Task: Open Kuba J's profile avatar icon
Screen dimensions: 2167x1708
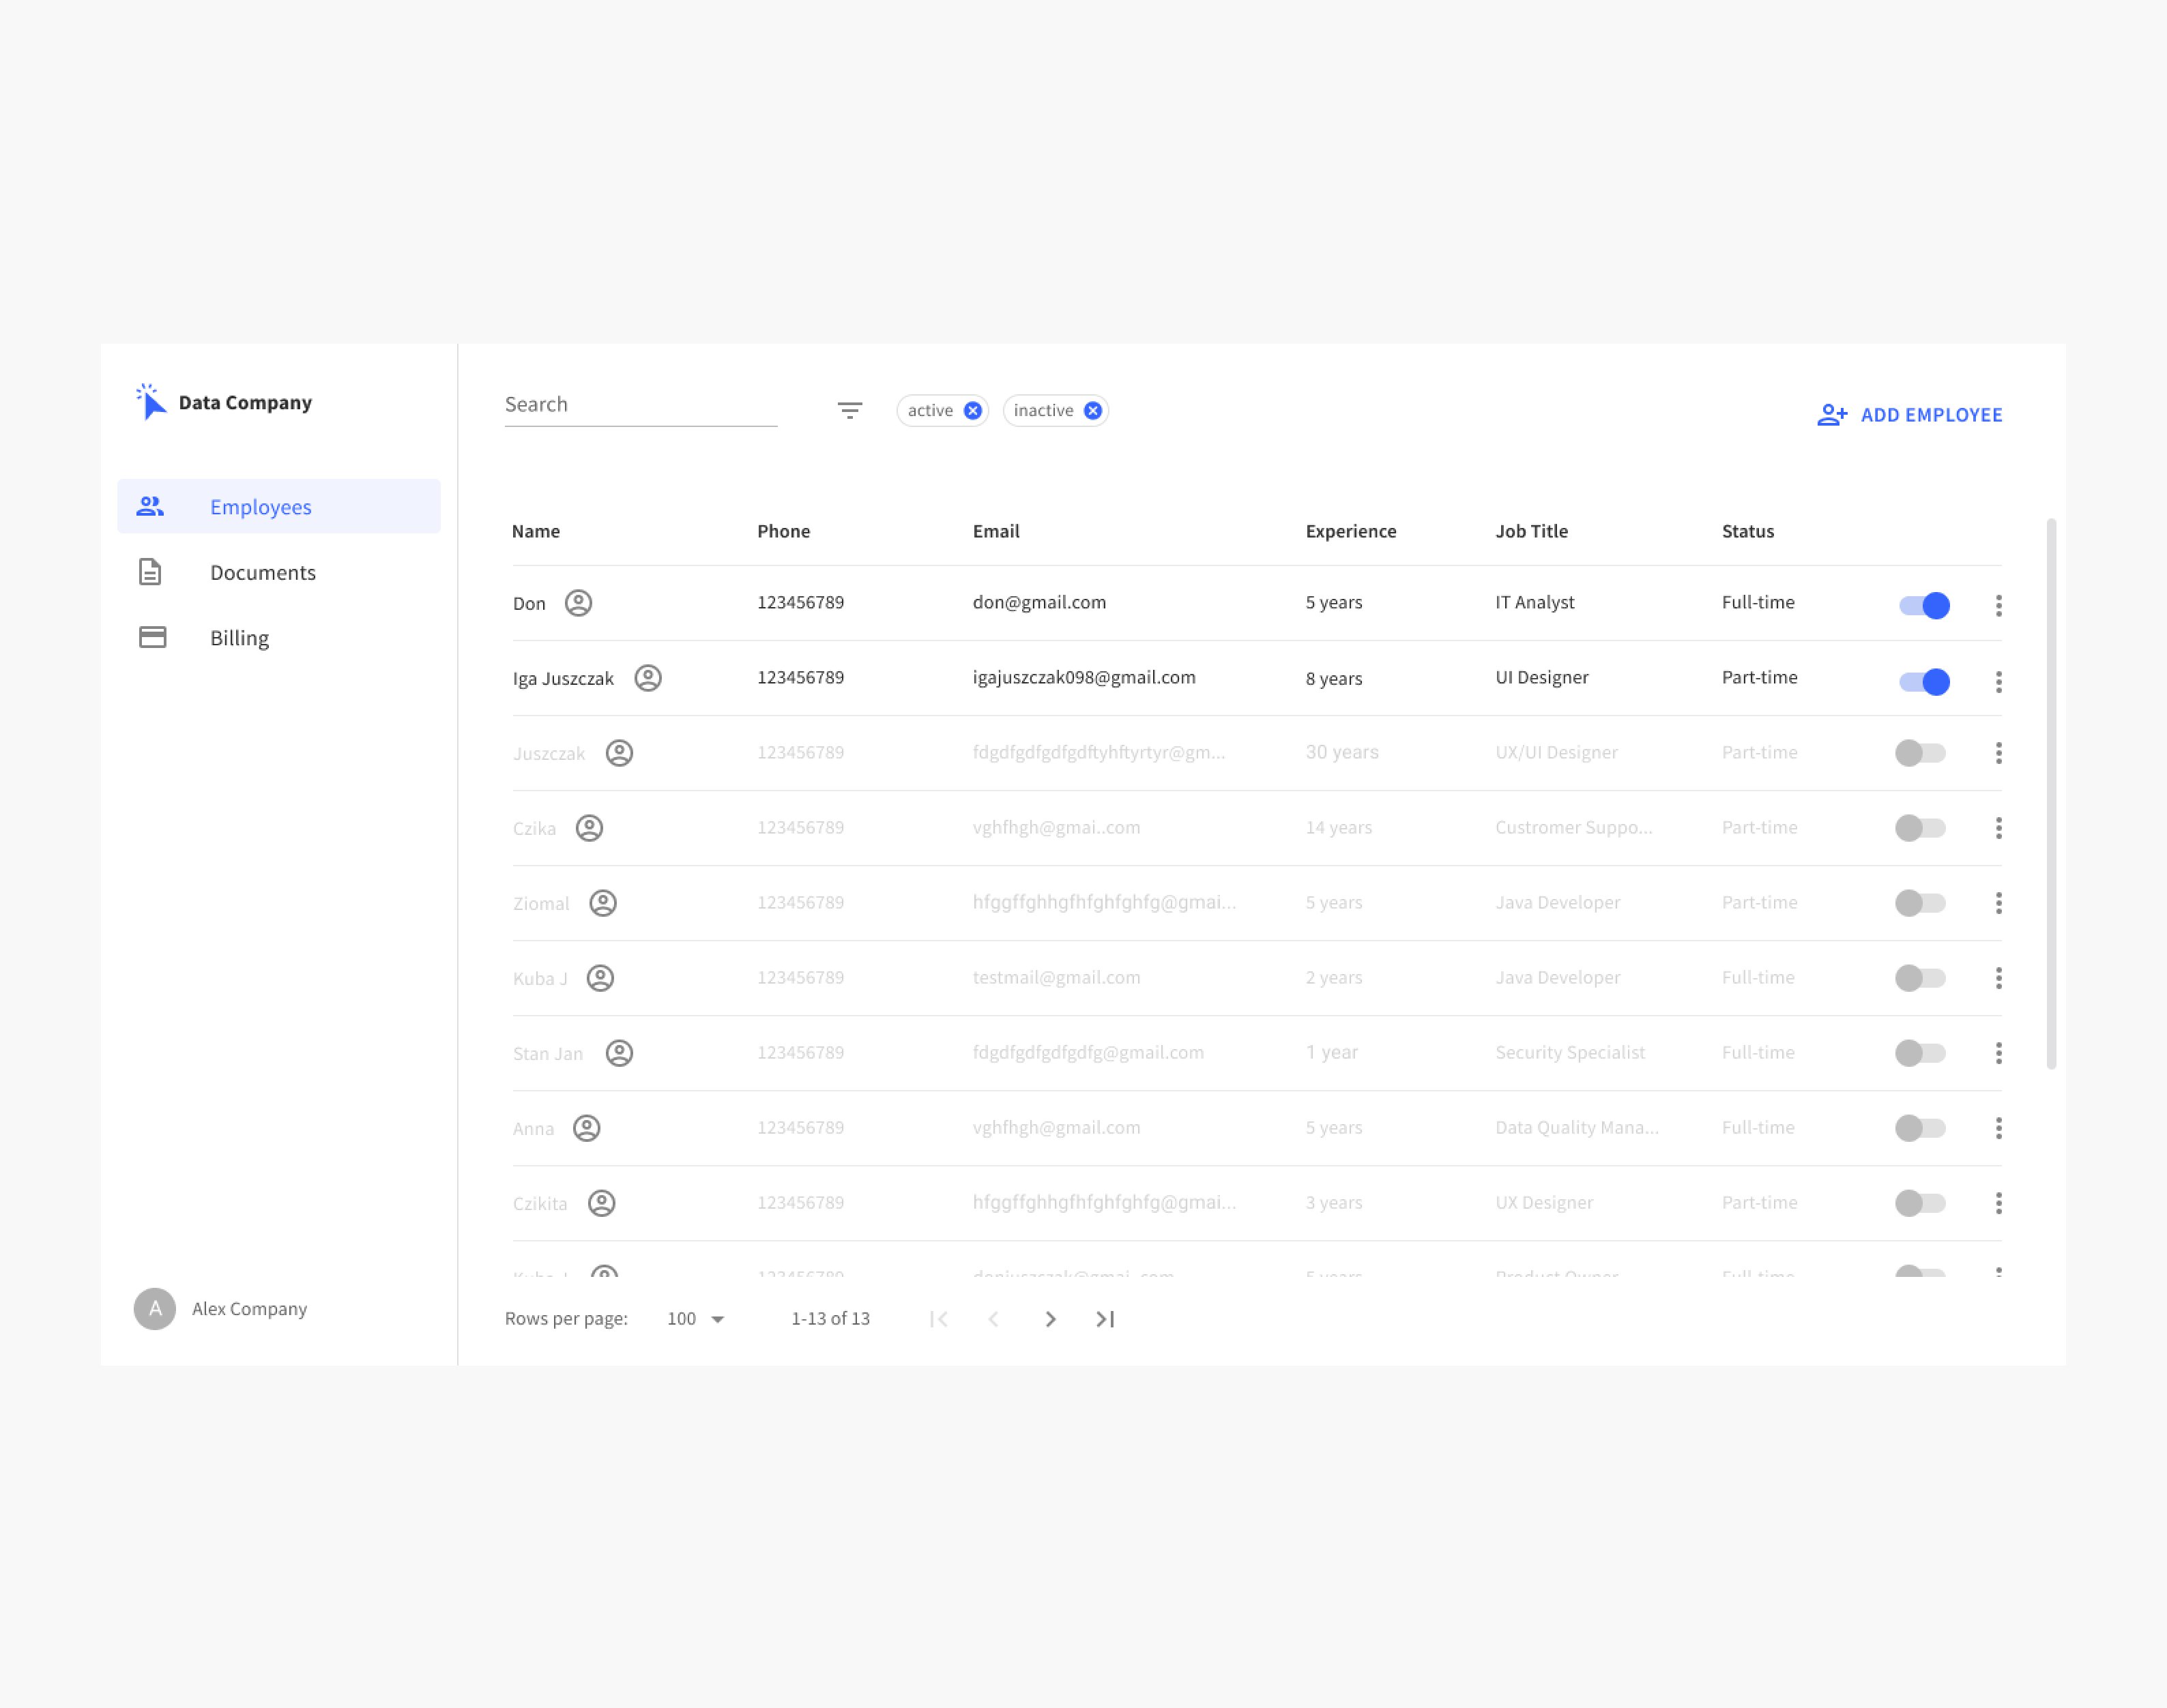Action: [x=600, y=978]
